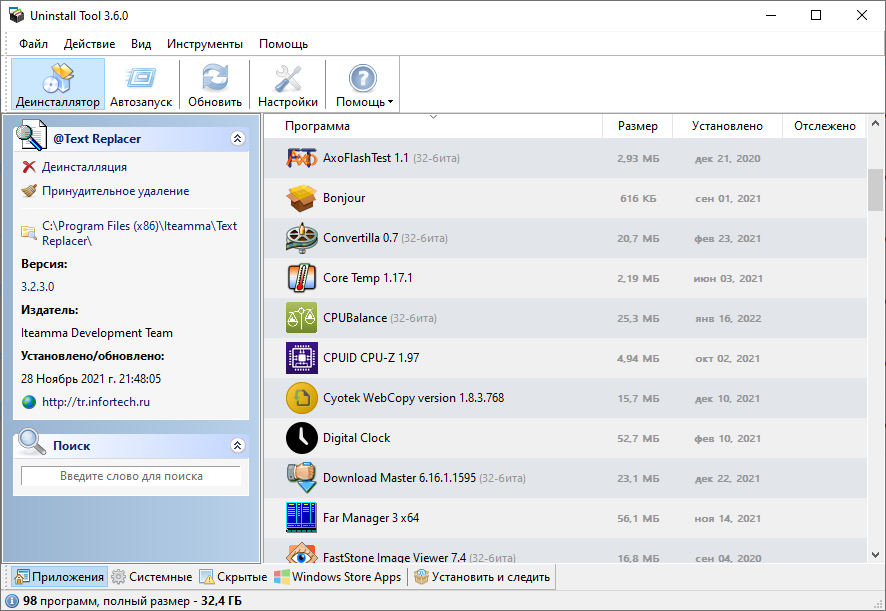Click the Download Master icon

point(301,478)
